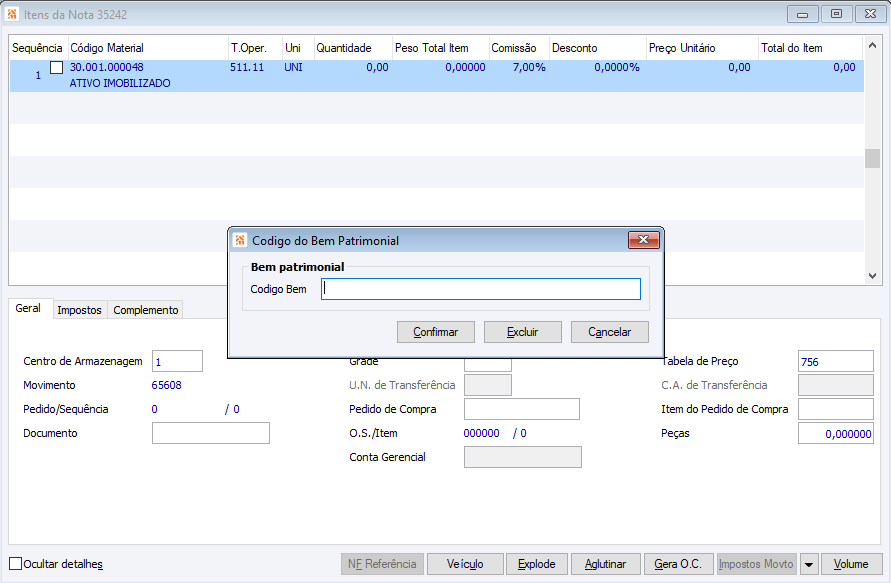Select material code 30.001.000048 cell
This screenshot has height=583, width=891.
pyautogui.click(x=107, y=67)
